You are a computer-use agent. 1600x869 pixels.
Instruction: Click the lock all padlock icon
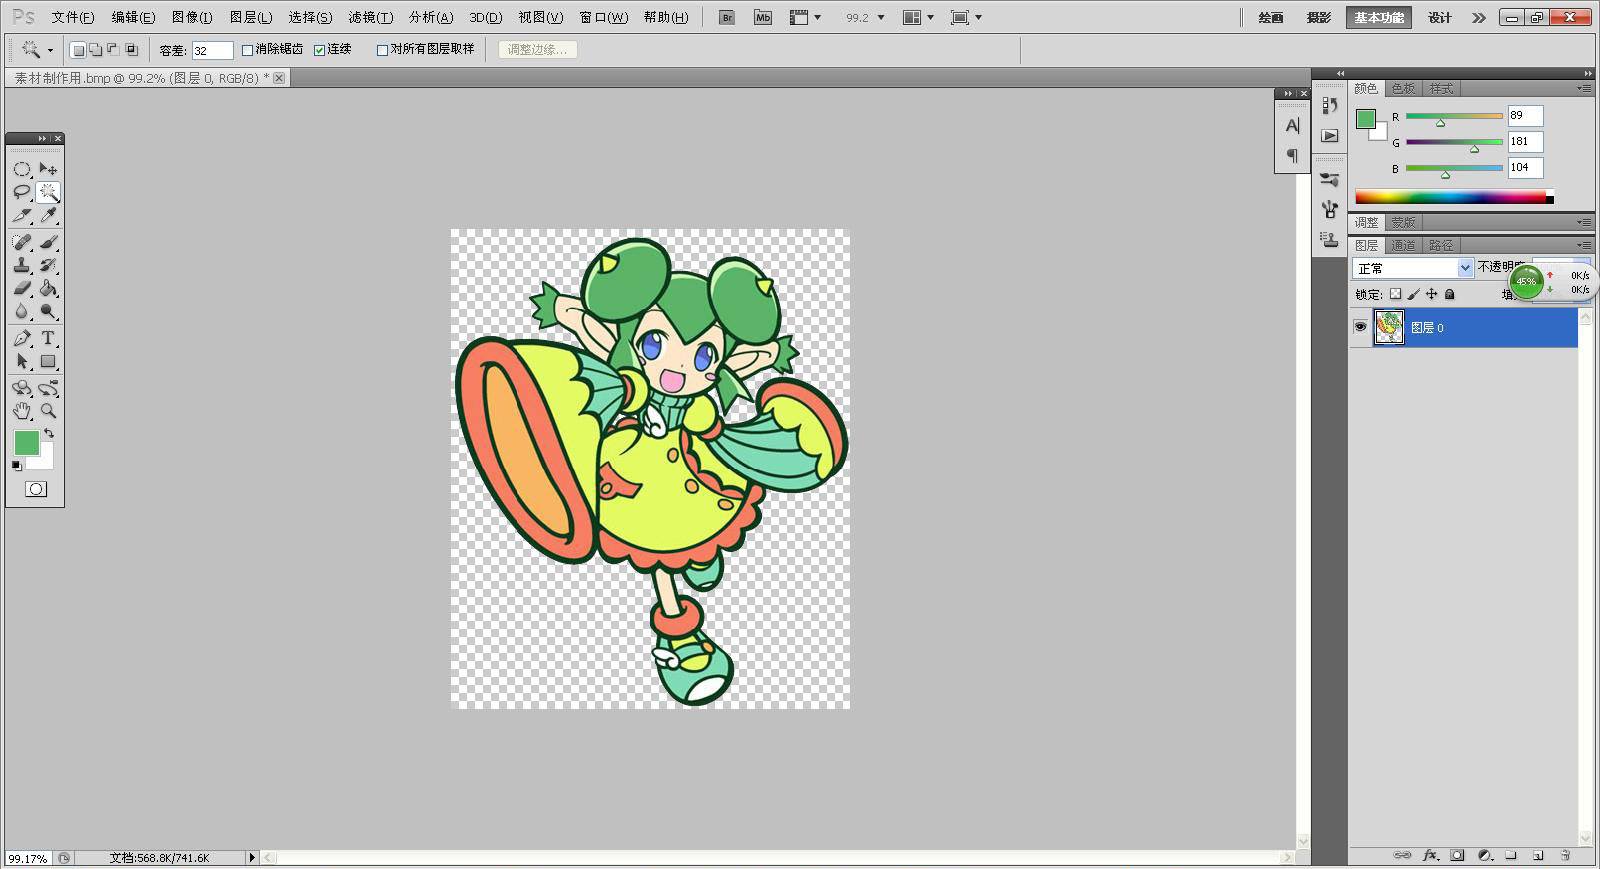click(x=1450, y=294)
